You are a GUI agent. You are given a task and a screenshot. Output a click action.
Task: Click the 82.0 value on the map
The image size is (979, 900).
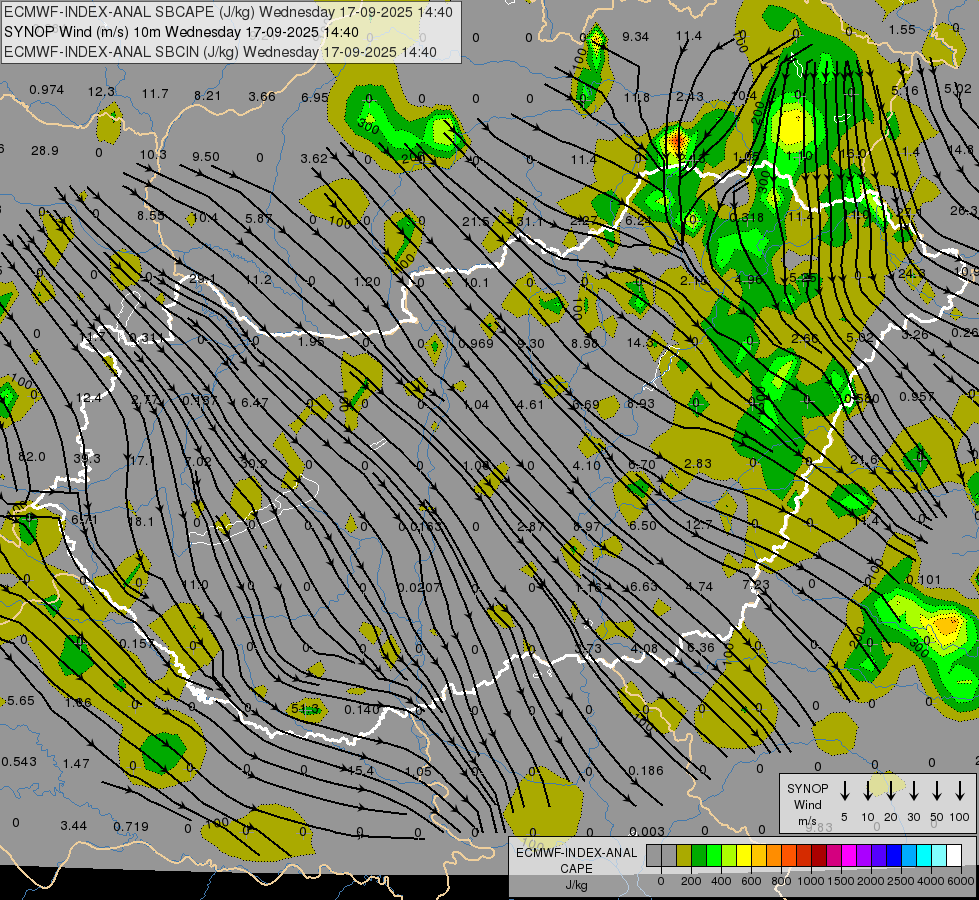tap(32, 457)
